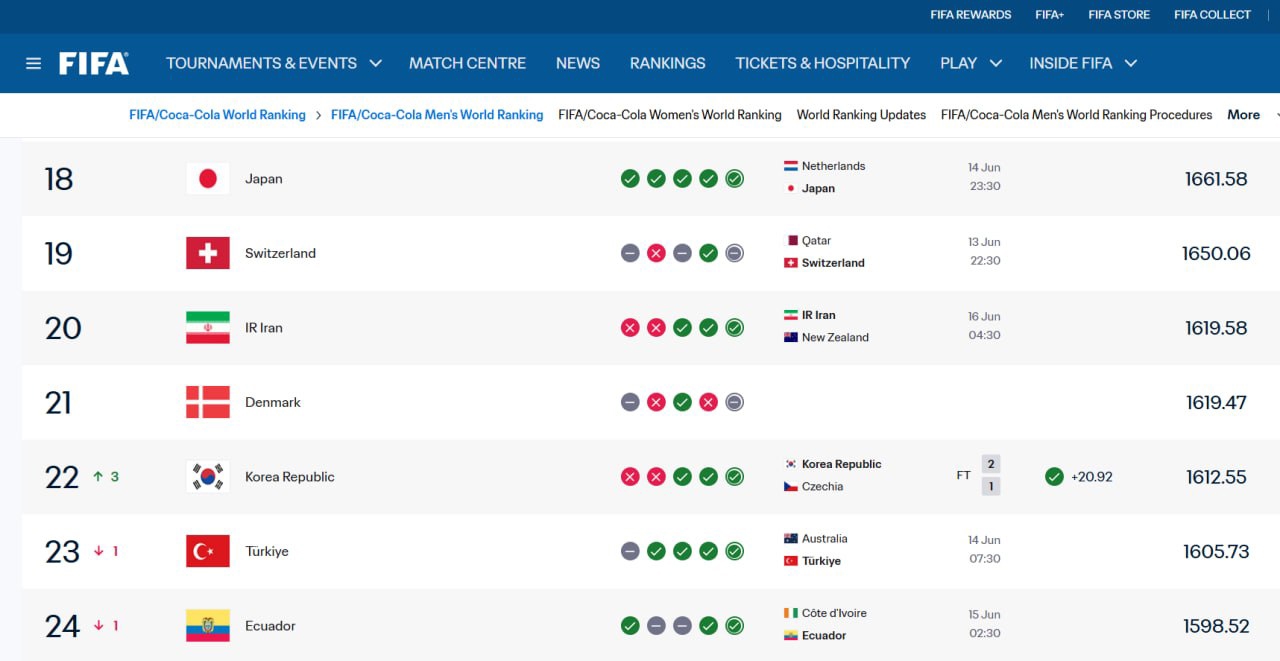Open the hamburger menu icon
The width and height of the screenshot is (1280, 661).
[x=34, y=63]
